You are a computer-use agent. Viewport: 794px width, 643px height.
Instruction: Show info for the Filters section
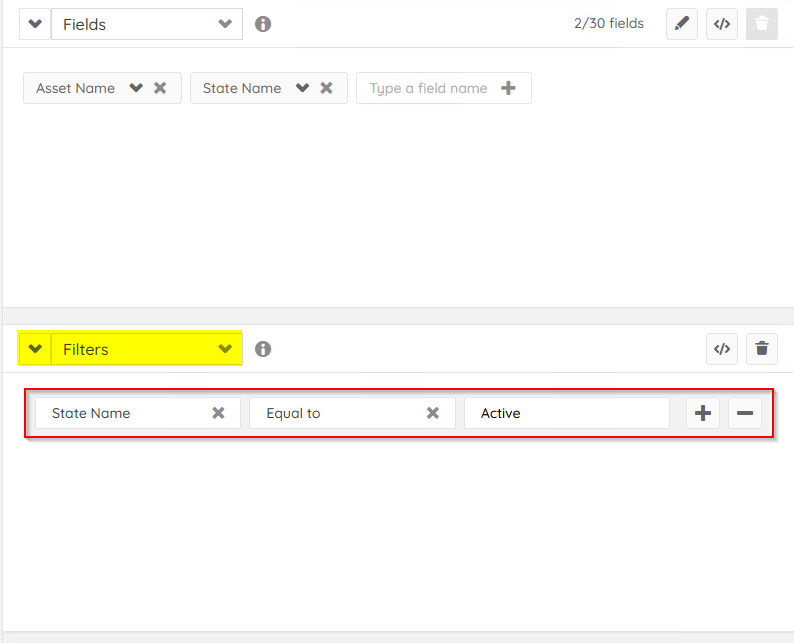pyautogui.click(x=263, y=349)
